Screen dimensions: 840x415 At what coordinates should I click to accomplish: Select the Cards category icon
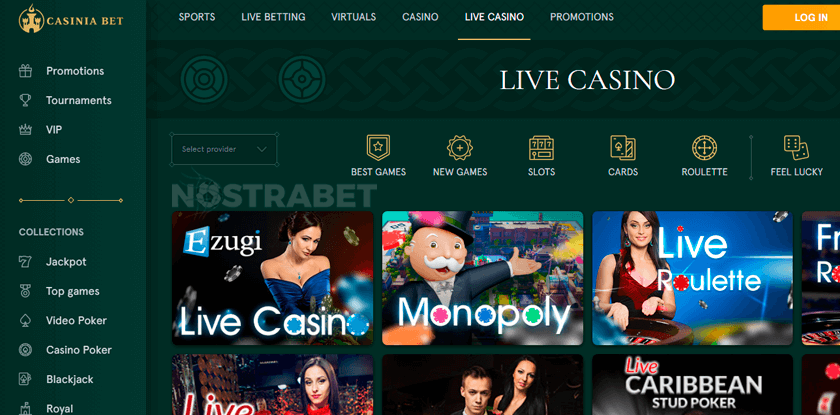pos(623,147)
